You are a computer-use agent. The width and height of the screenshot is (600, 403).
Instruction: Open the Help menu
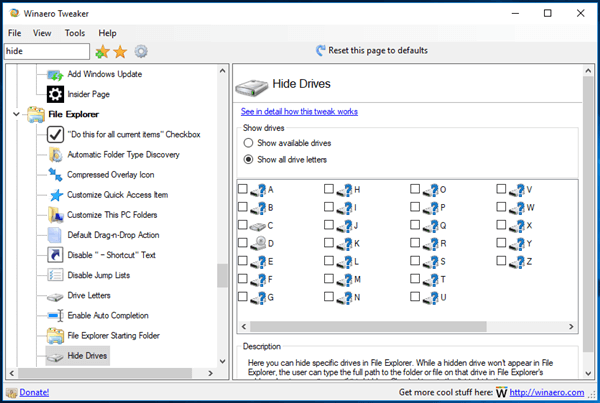[107, 33]
